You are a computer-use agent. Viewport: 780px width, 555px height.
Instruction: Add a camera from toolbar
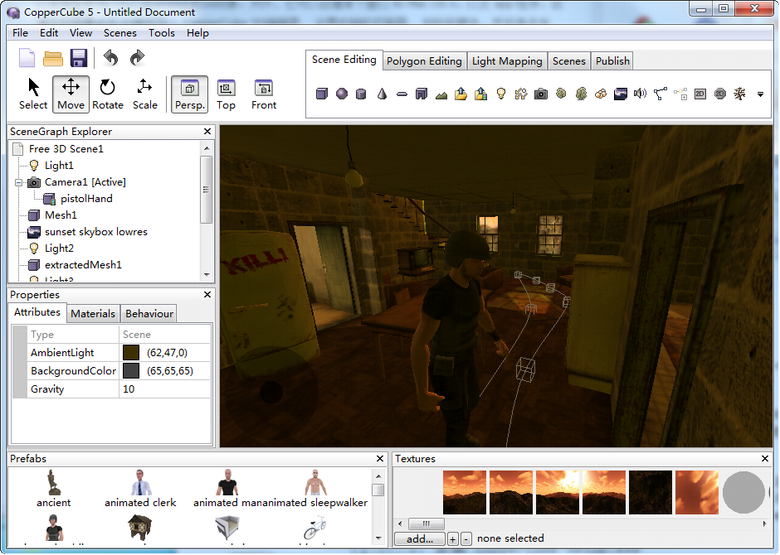click(x=541, y=94)
